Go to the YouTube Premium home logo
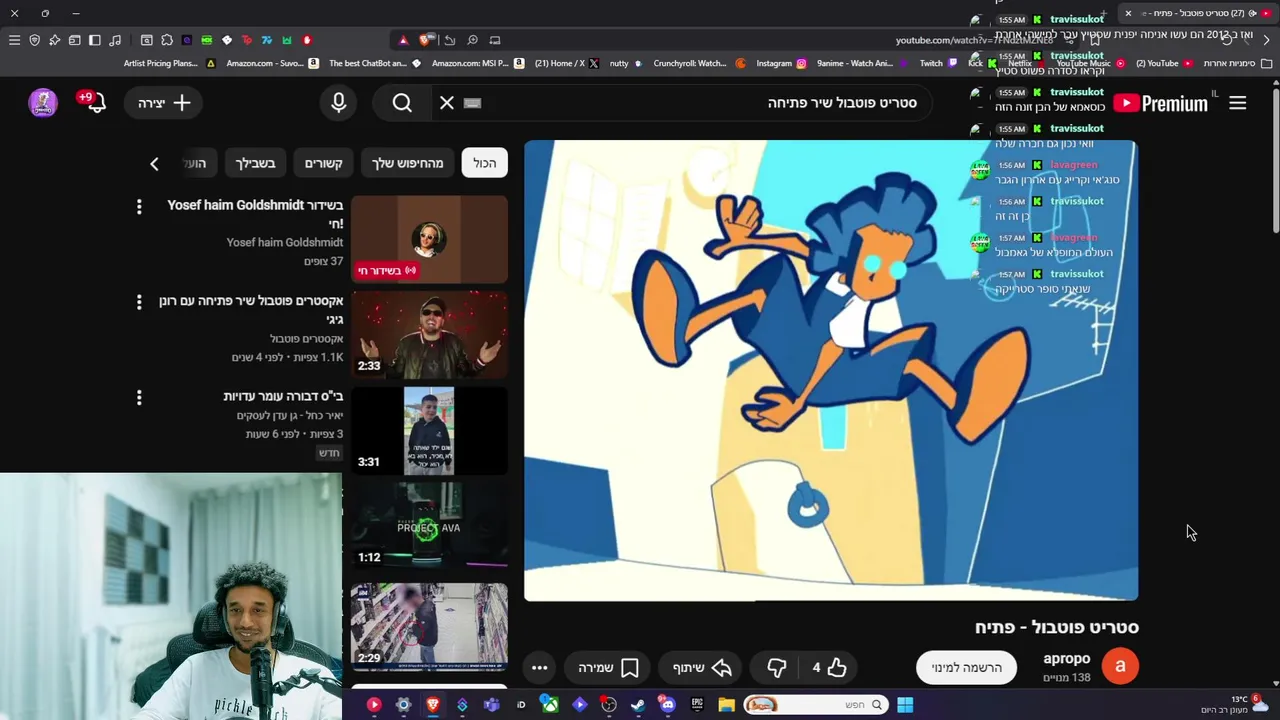This screenshot has width=1280, height=720. 1160,103
